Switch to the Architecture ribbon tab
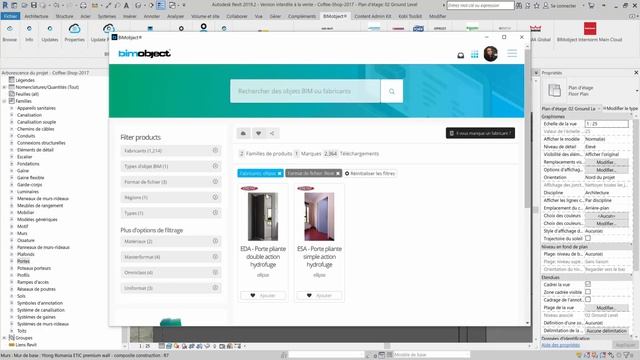640x360 pixels. click(36, 16)
